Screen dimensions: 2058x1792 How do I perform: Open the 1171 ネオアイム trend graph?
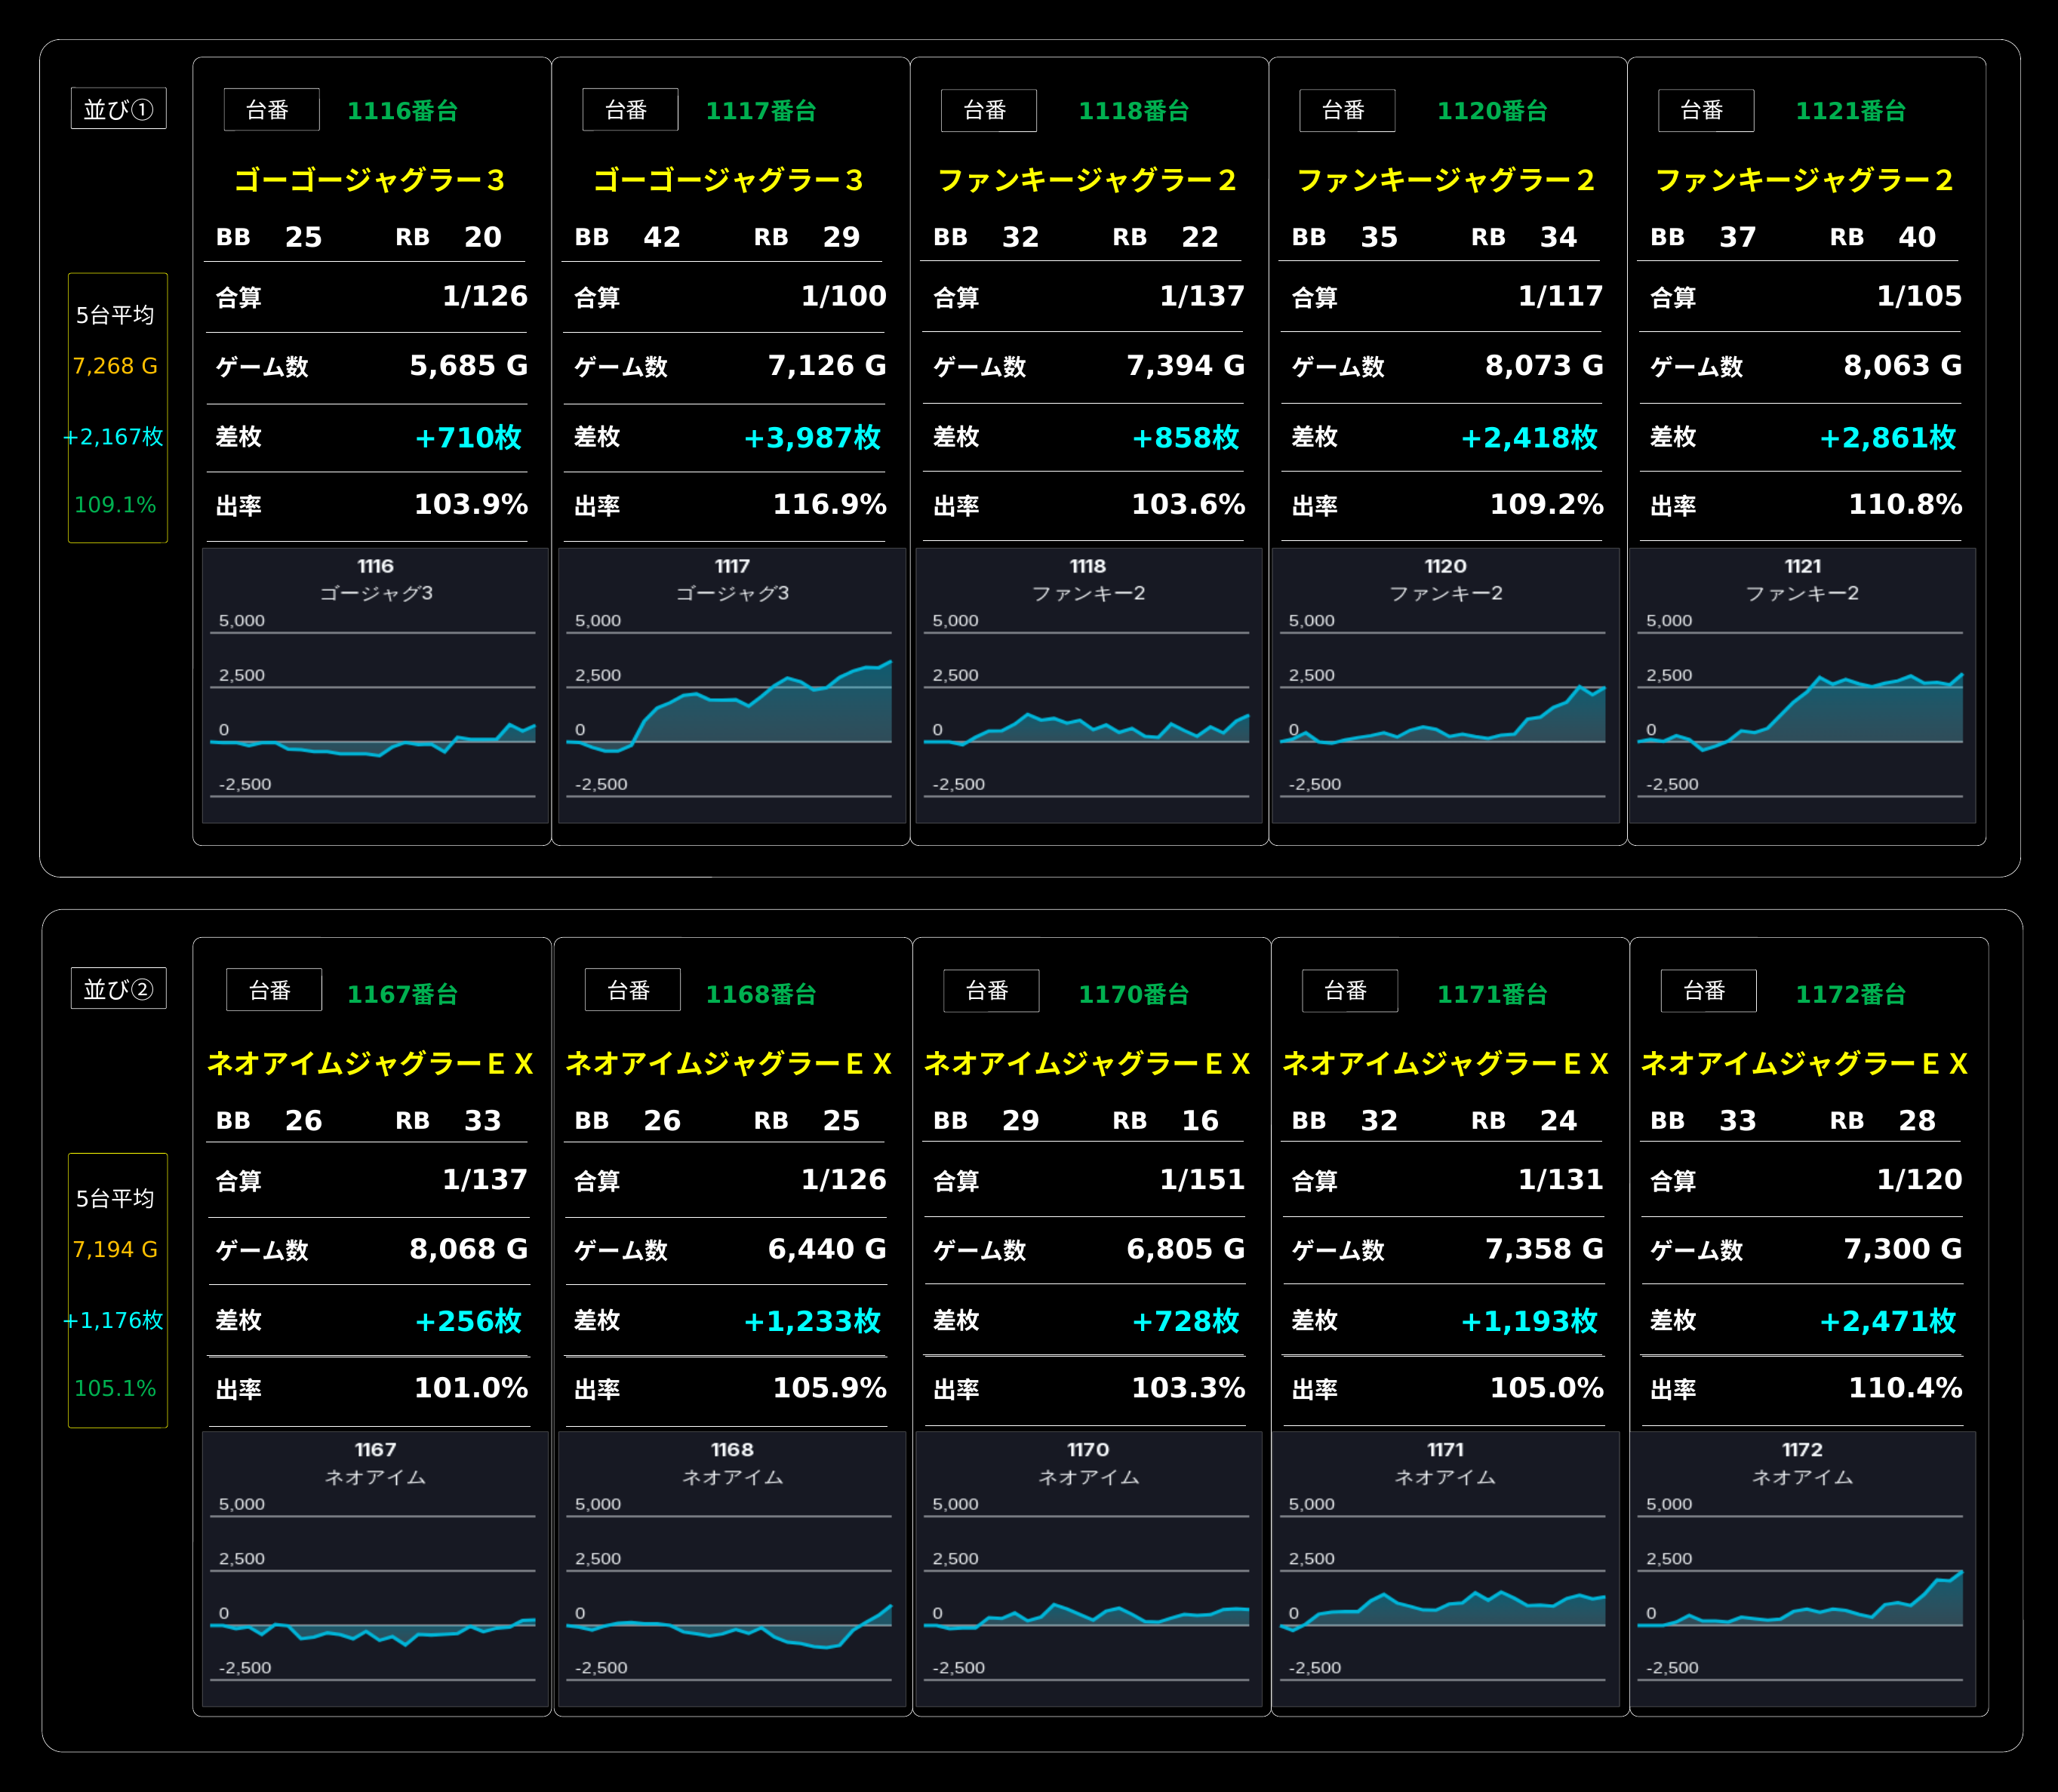tap(1446, 1569)
